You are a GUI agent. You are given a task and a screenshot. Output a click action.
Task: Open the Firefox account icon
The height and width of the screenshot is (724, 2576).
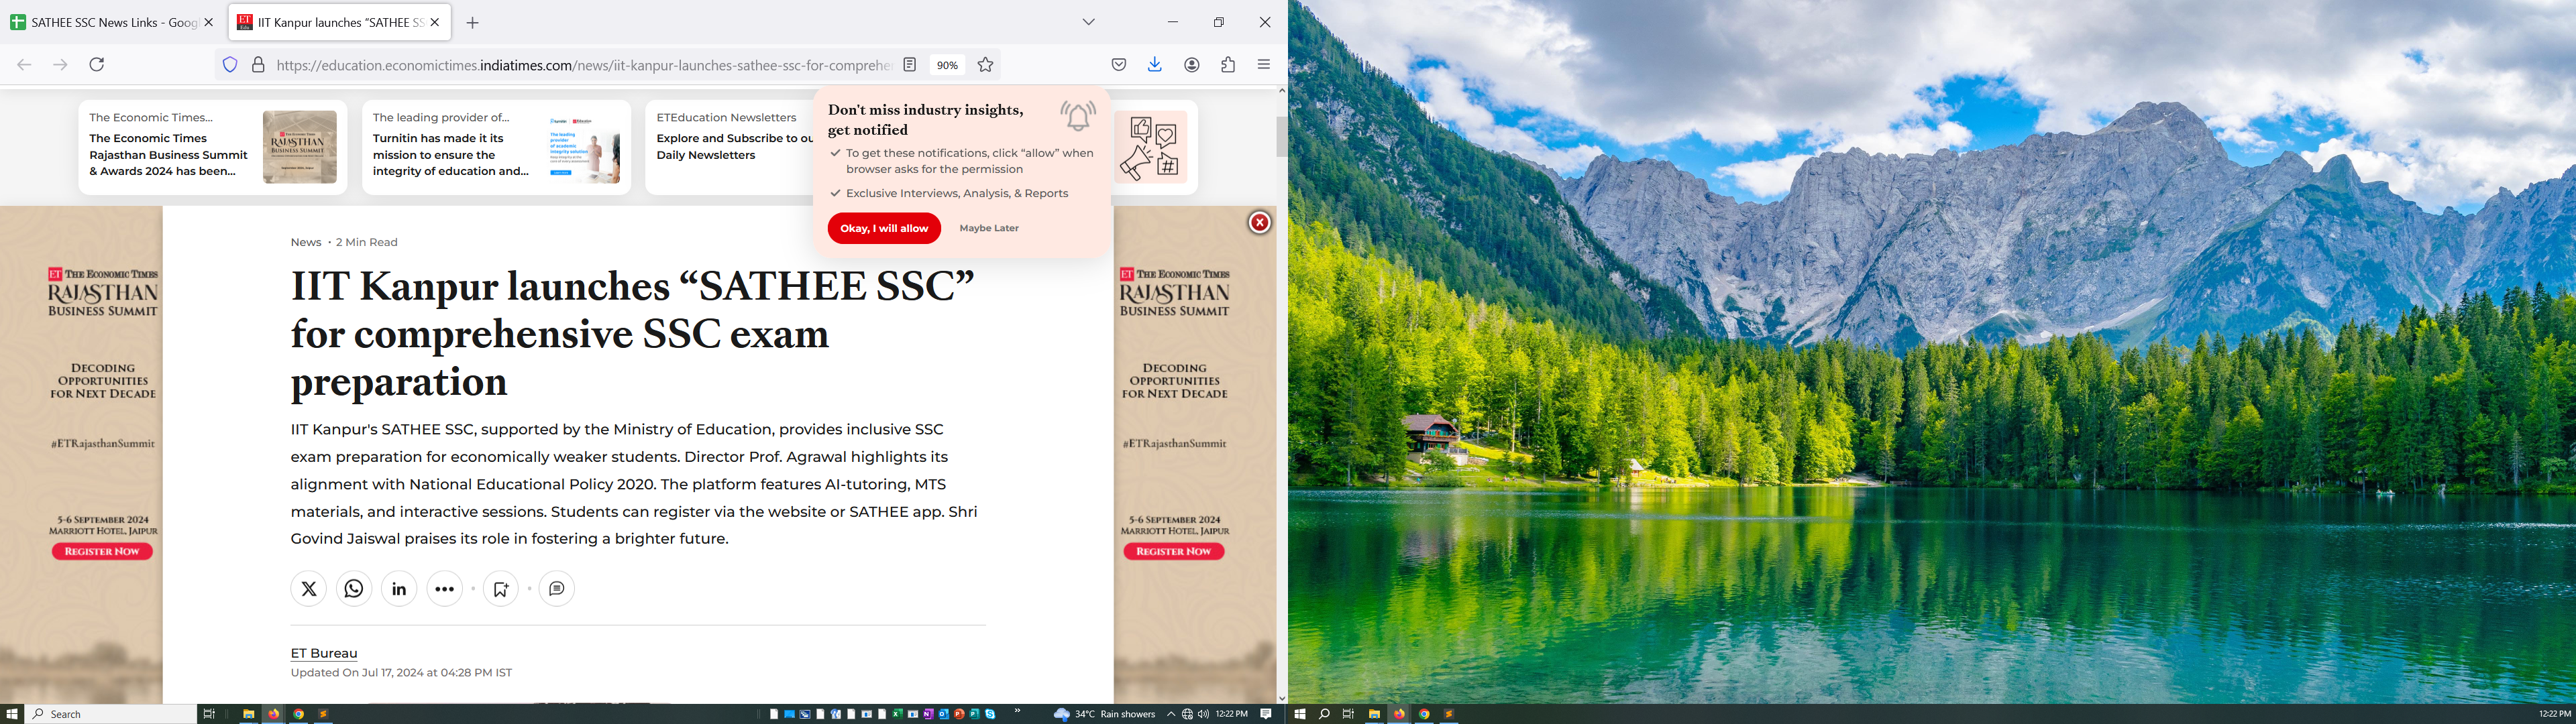pyautogui.click(x=1192, y=65)
